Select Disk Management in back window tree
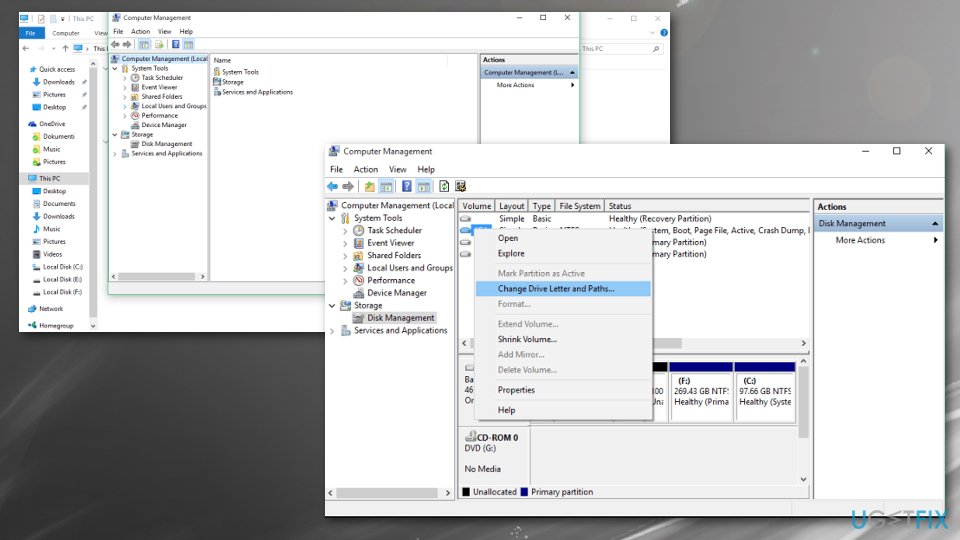 coord(167,144)
